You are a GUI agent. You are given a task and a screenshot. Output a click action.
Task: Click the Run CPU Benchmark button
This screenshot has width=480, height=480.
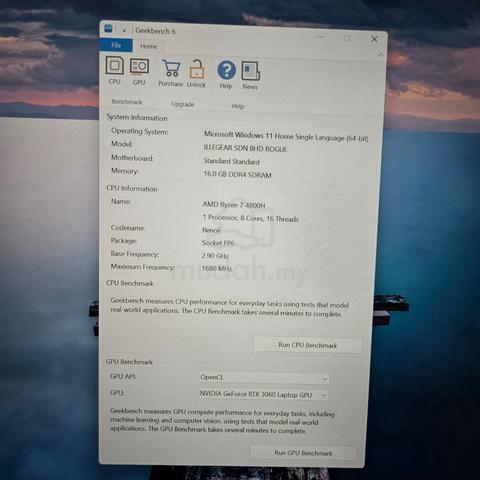pos(308,345)
